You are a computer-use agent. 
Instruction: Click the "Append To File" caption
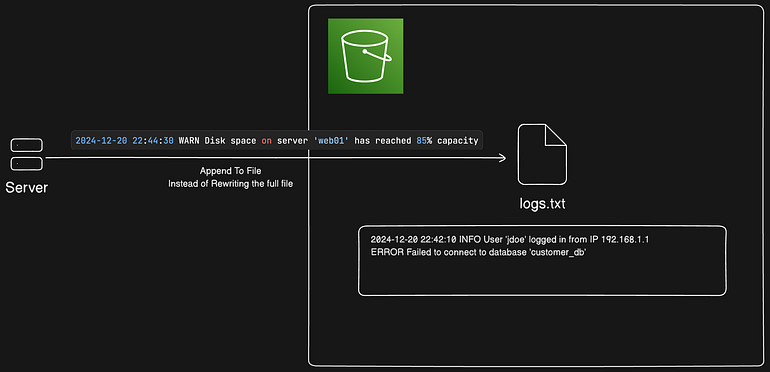coord(230,171)
